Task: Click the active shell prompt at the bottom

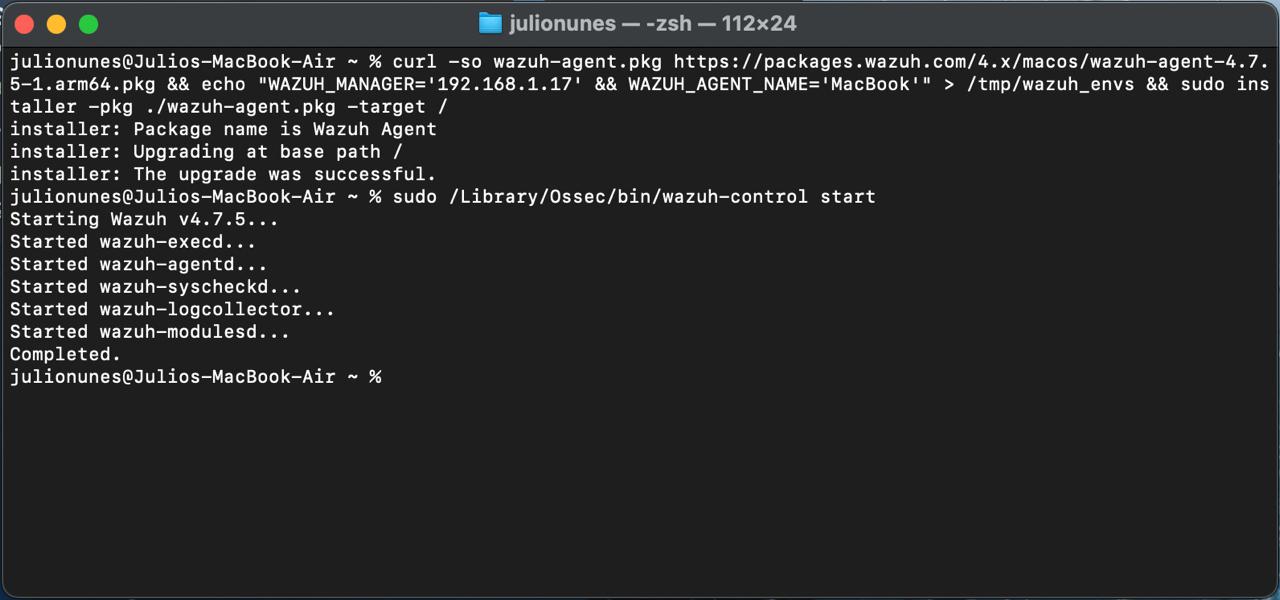Action: pyautogui.click(x=196, y=376)
